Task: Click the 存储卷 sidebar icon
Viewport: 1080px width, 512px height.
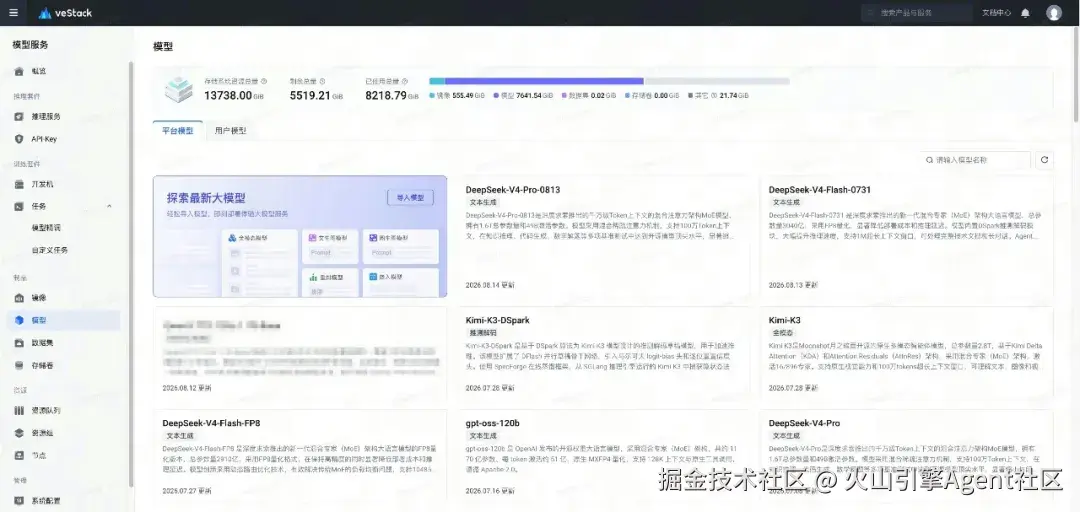Action: point(19,365)
